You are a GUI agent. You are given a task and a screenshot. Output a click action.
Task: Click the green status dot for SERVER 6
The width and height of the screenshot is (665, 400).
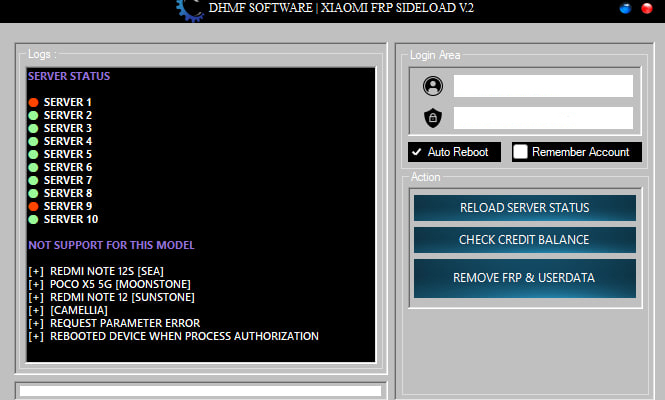point(34,168)
